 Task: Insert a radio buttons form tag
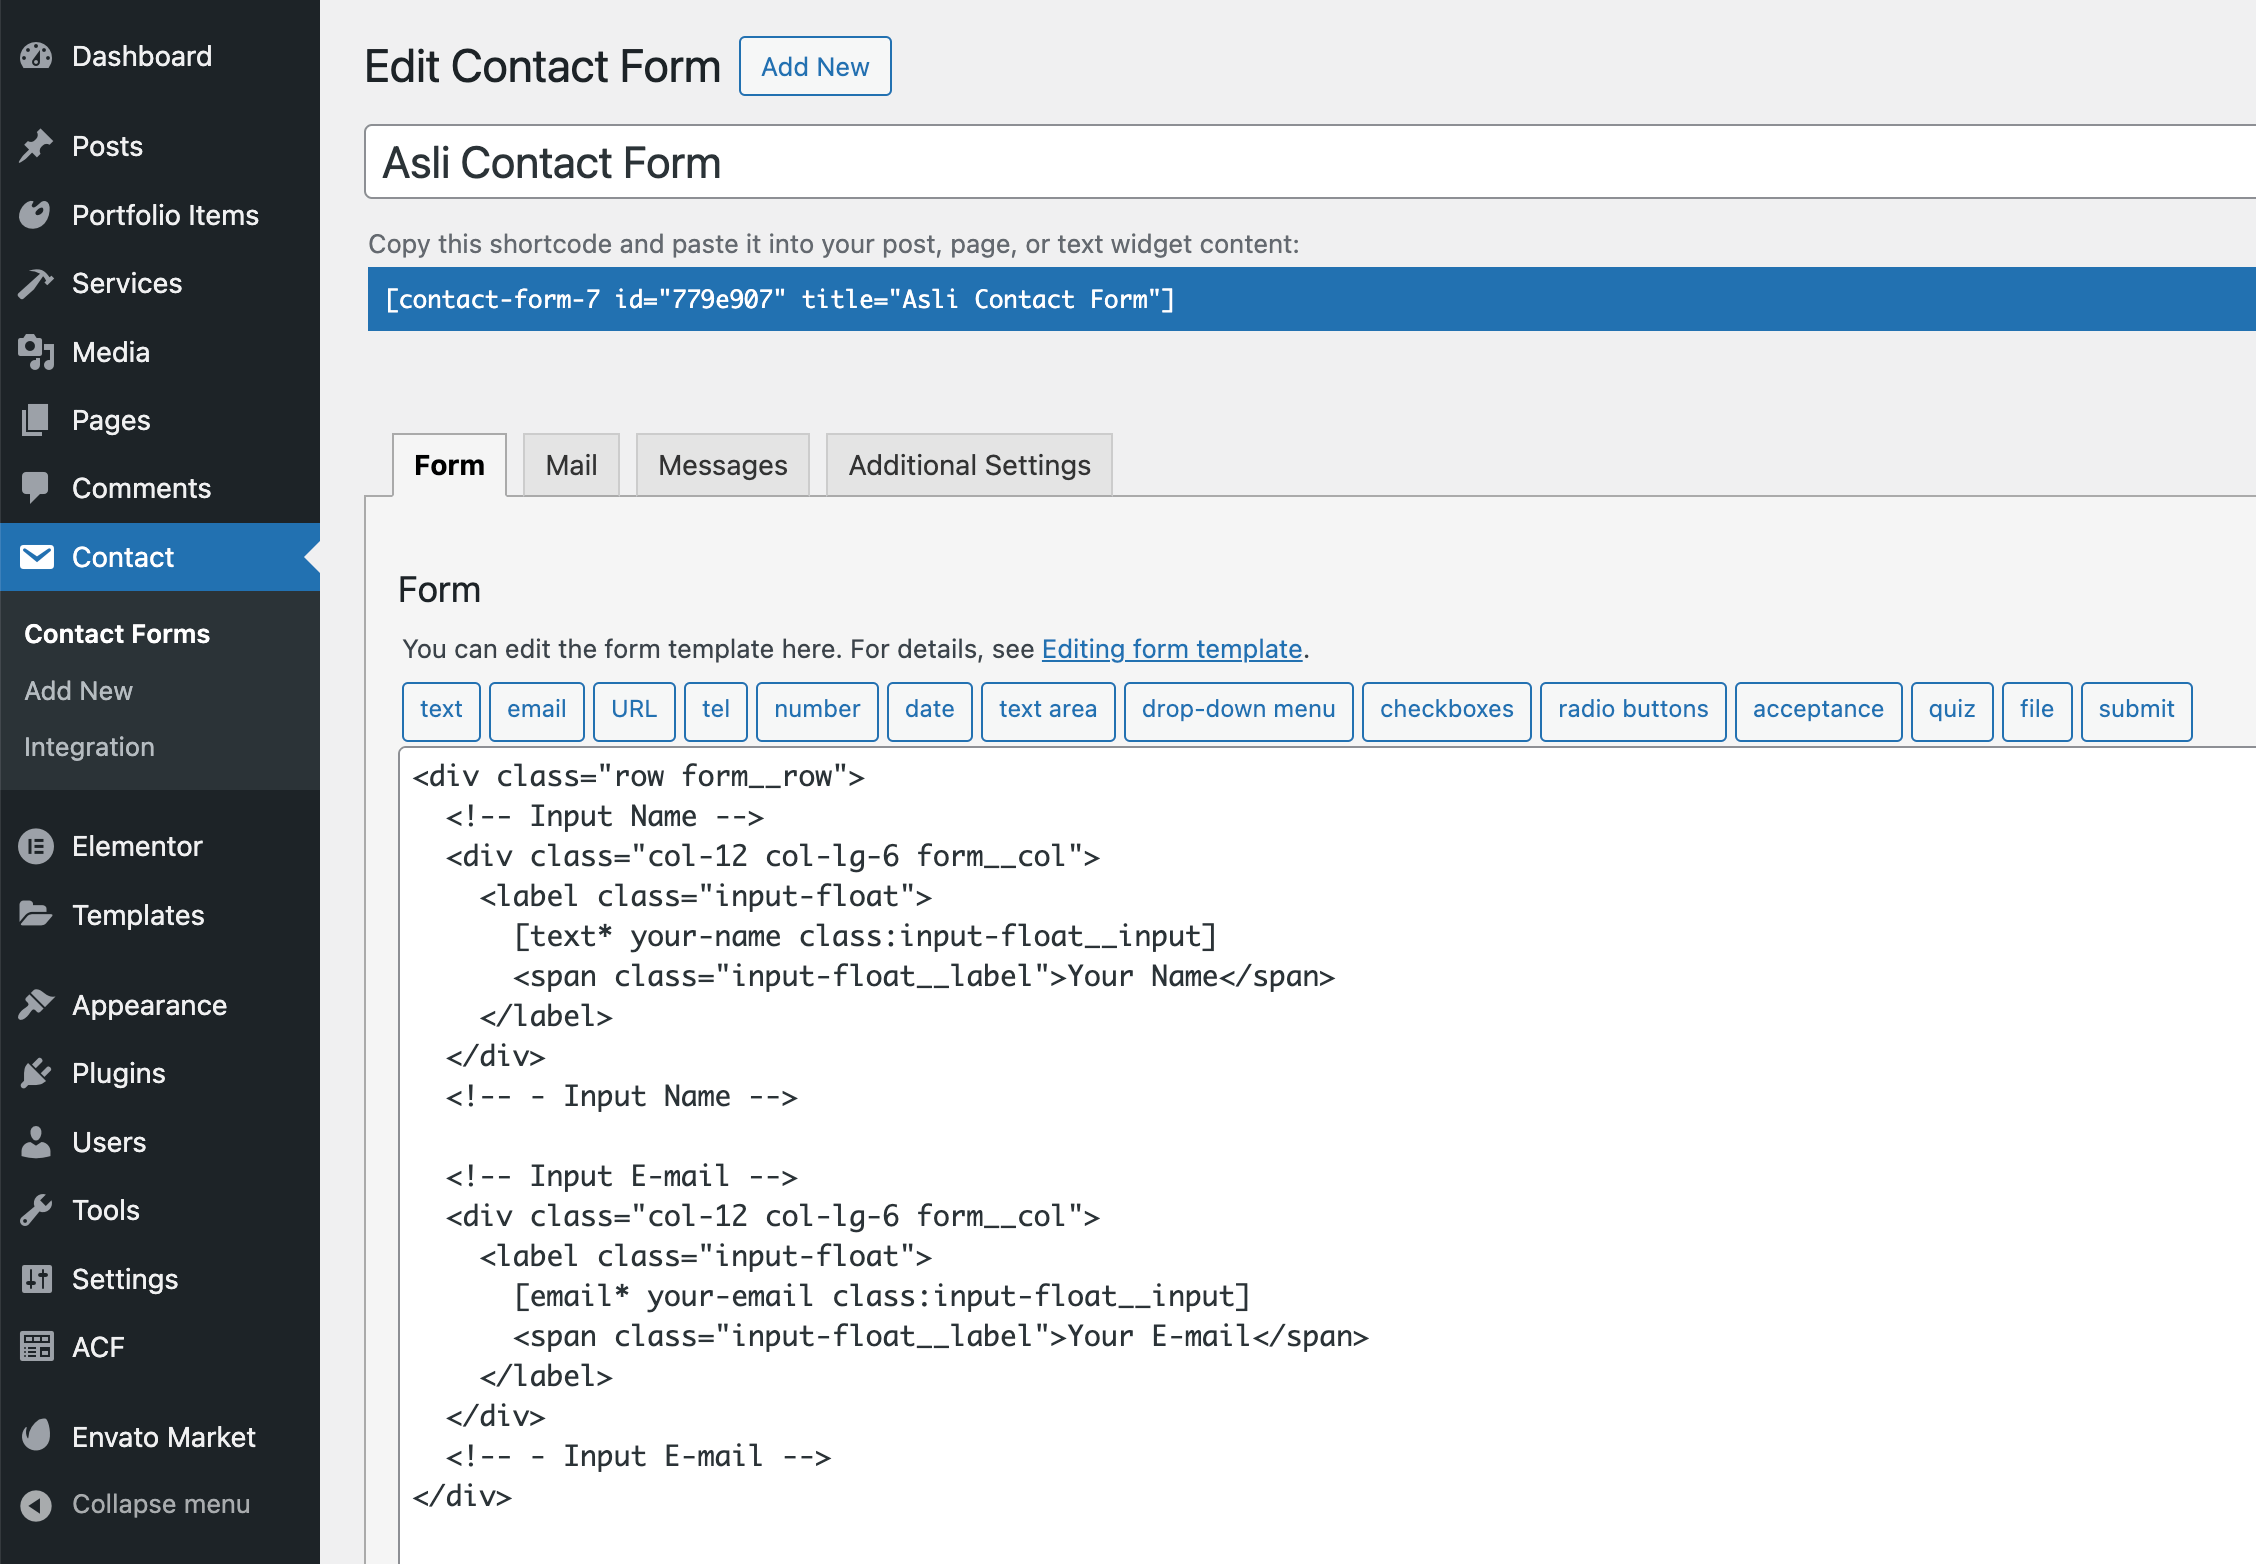[1632, 710]
